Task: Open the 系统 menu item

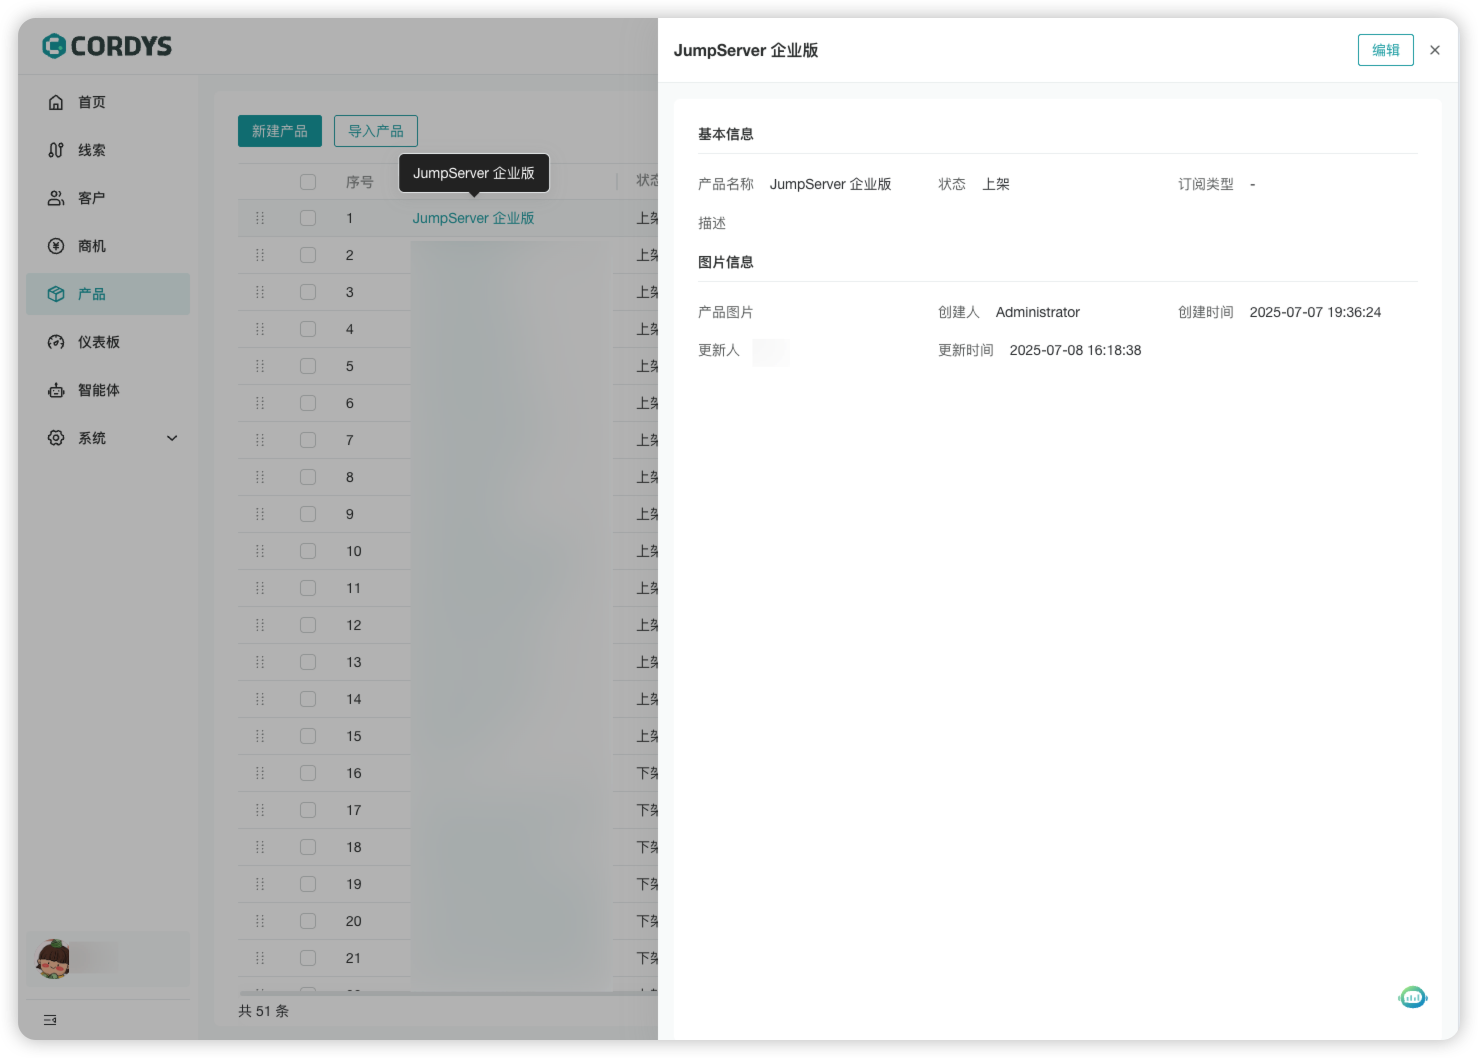Action: coord(91,437)
